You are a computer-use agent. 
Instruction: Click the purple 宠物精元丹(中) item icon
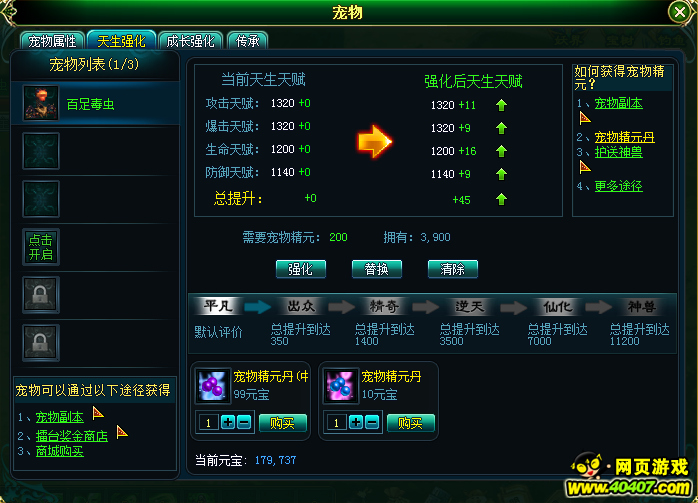[x=212, y=385]
